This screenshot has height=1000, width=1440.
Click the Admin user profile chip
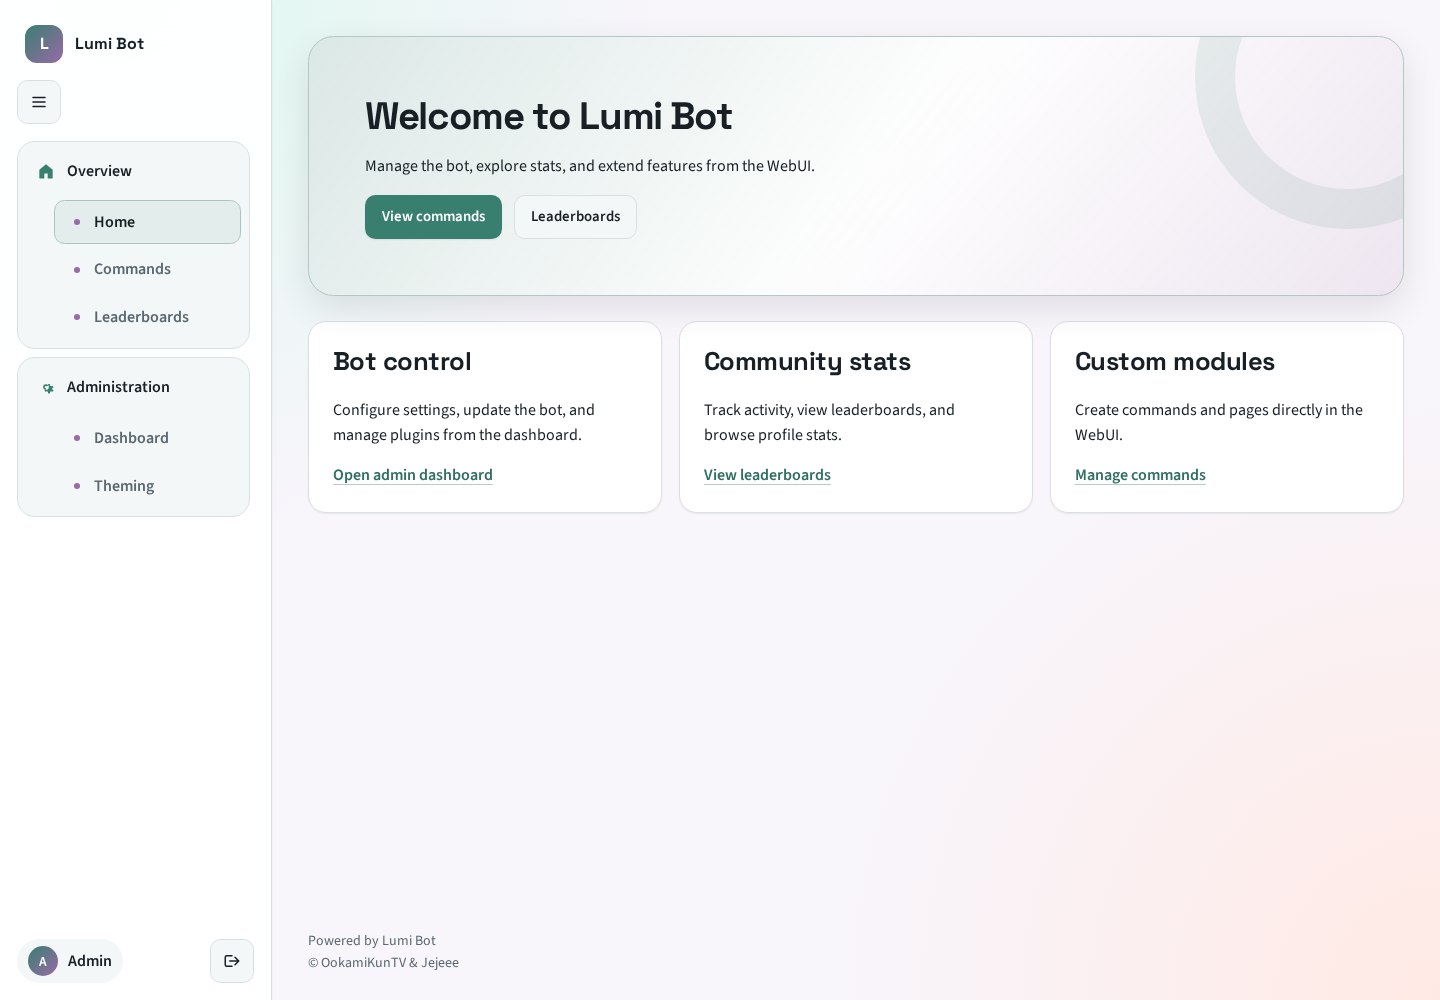[x=70, y=961]
